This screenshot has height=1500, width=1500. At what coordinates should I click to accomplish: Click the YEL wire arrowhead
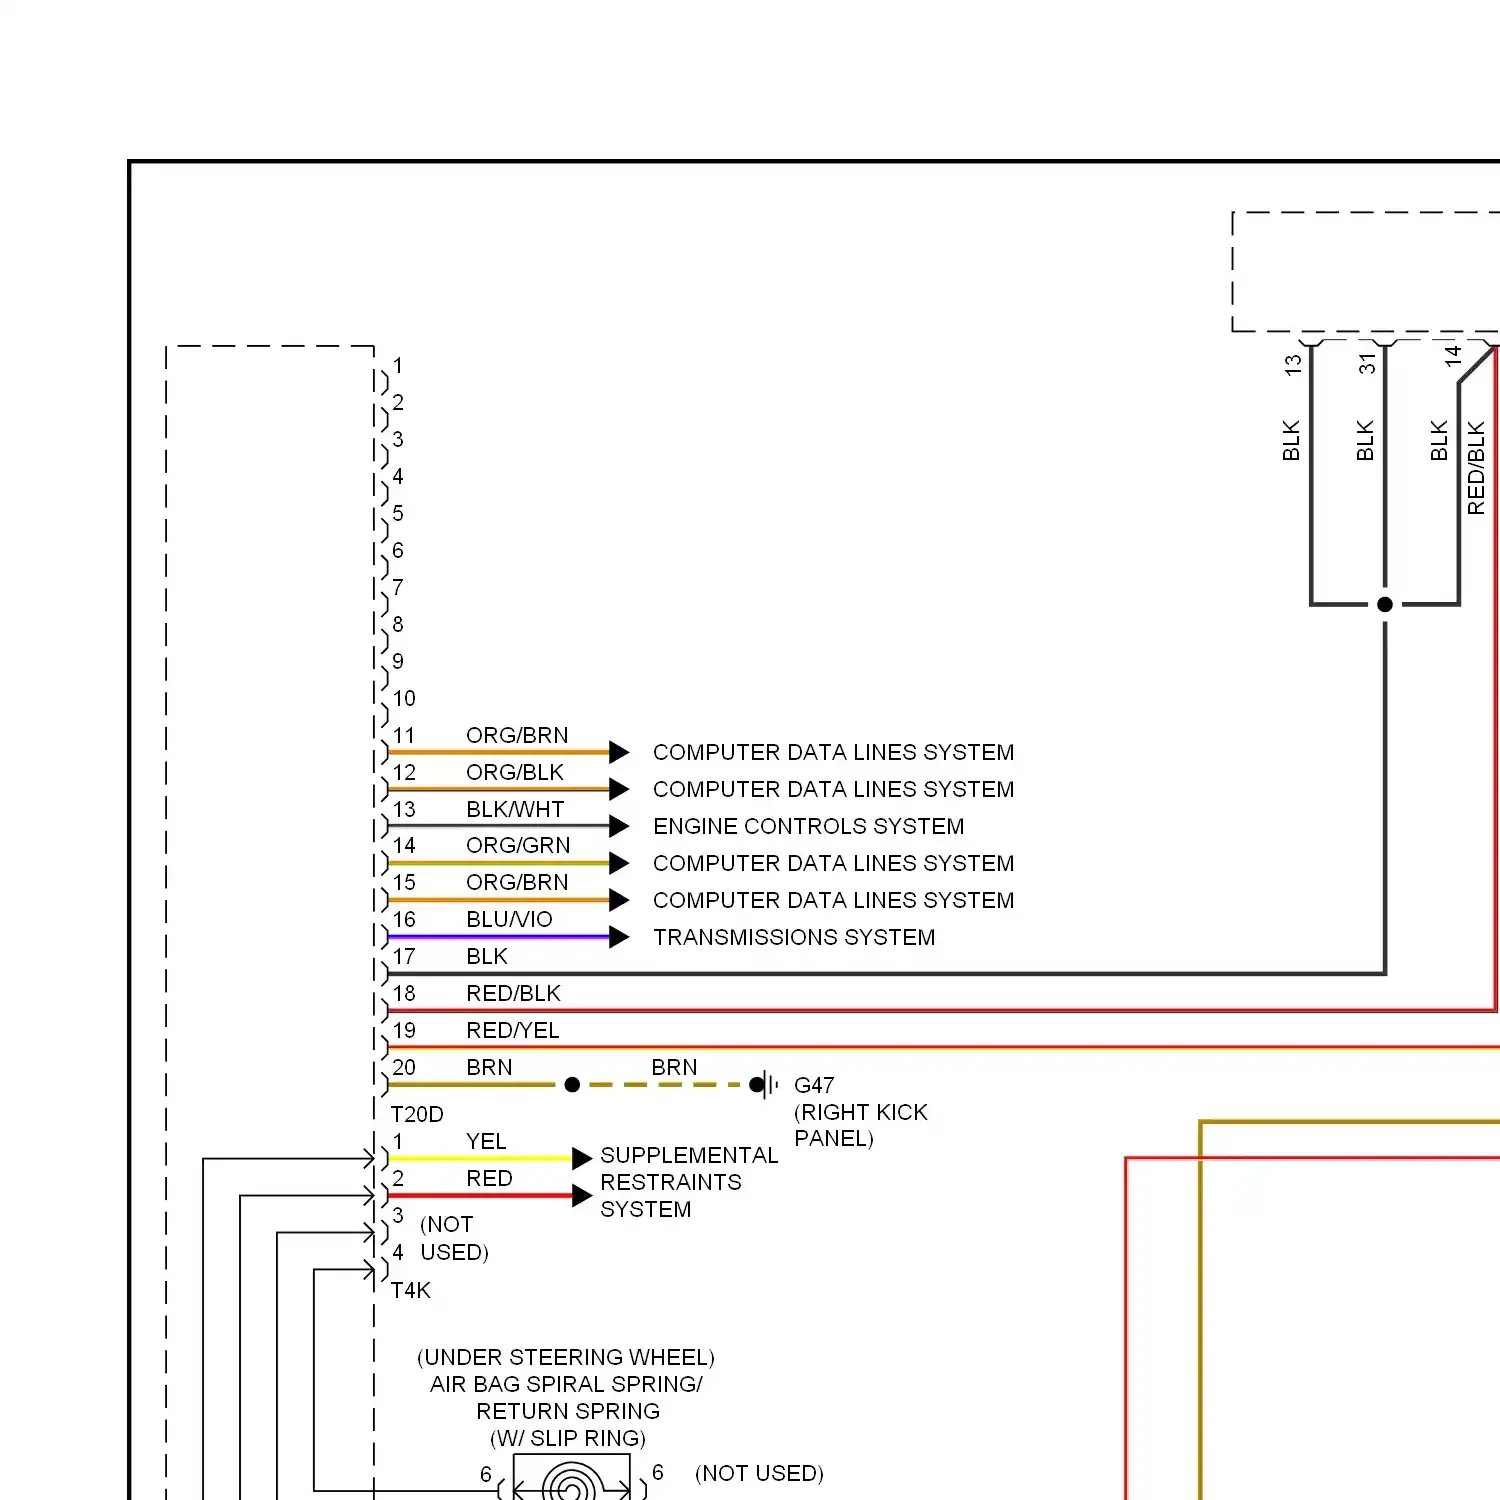coord(582,1158)
